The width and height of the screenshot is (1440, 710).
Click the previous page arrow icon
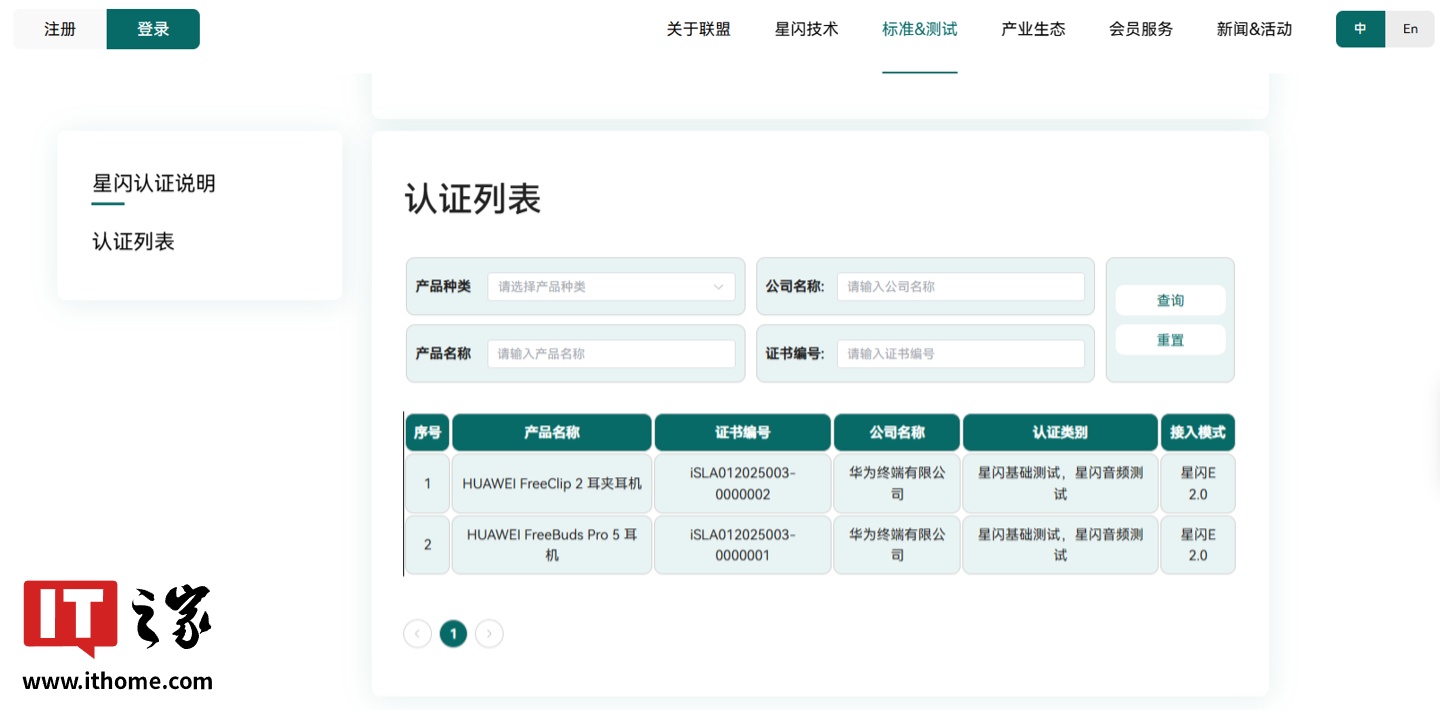(417, 633)
